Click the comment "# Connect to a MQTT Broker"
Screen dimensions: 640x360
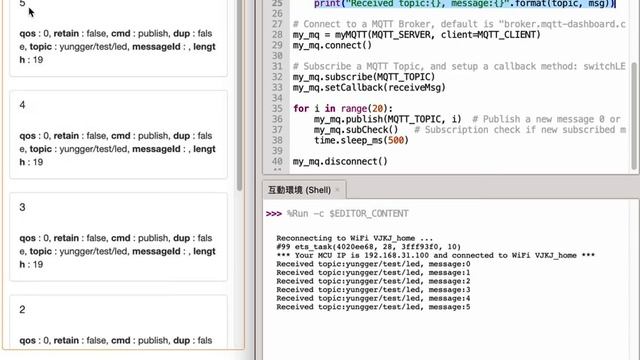459,24
